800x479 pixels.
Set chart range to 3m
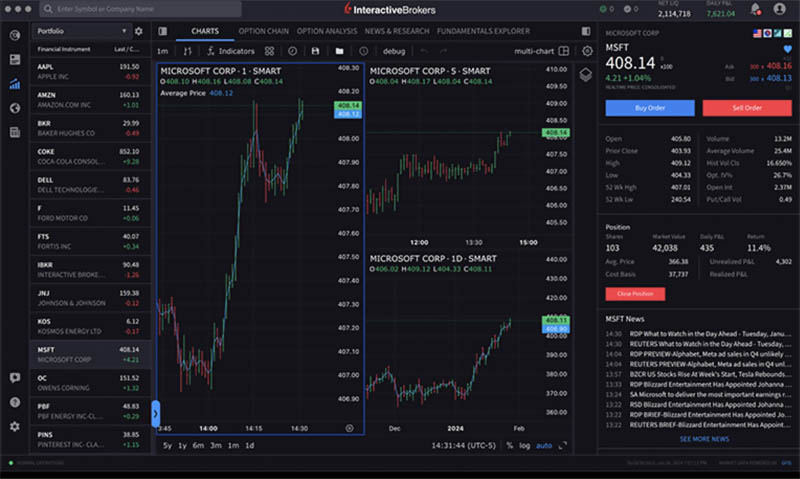pyautogui.click(x=216, y=446)
